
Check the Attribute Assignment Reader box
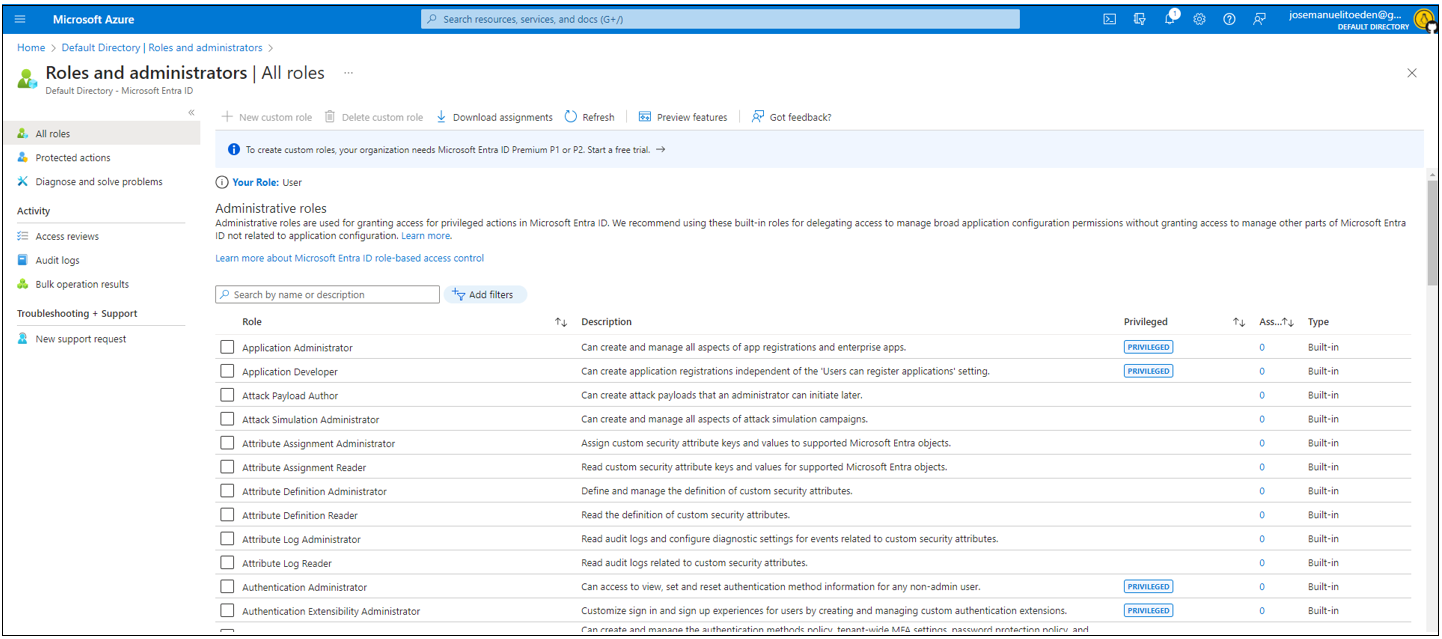pyautogui.click(x=227, y=467)
